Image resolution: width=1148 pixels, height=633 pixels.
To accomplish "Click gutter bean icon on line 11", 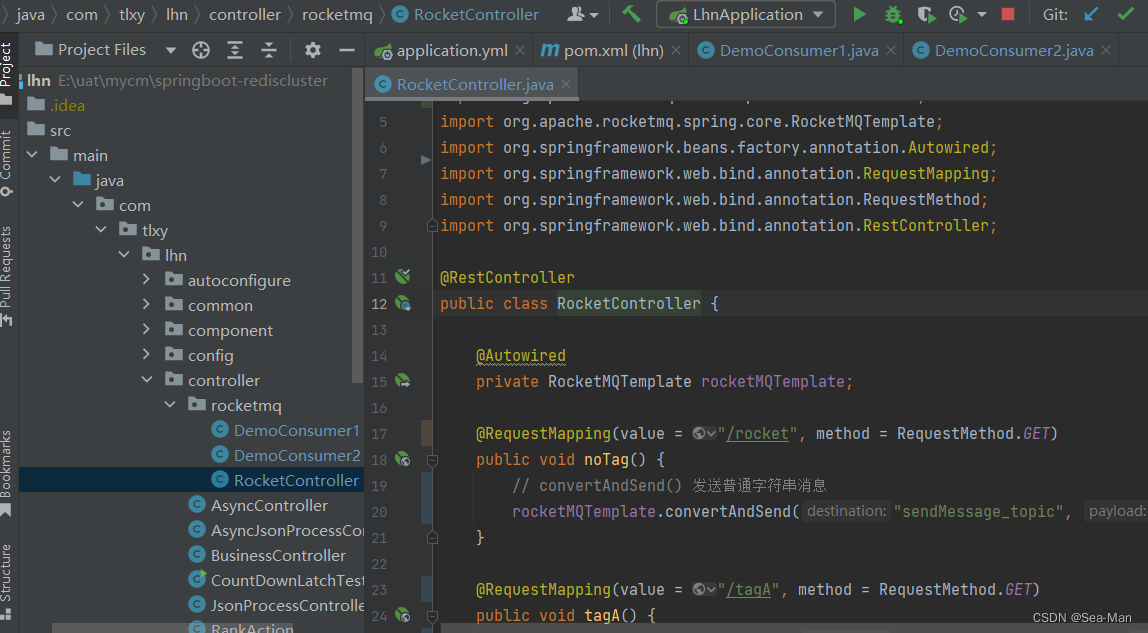I will [403, 277].
